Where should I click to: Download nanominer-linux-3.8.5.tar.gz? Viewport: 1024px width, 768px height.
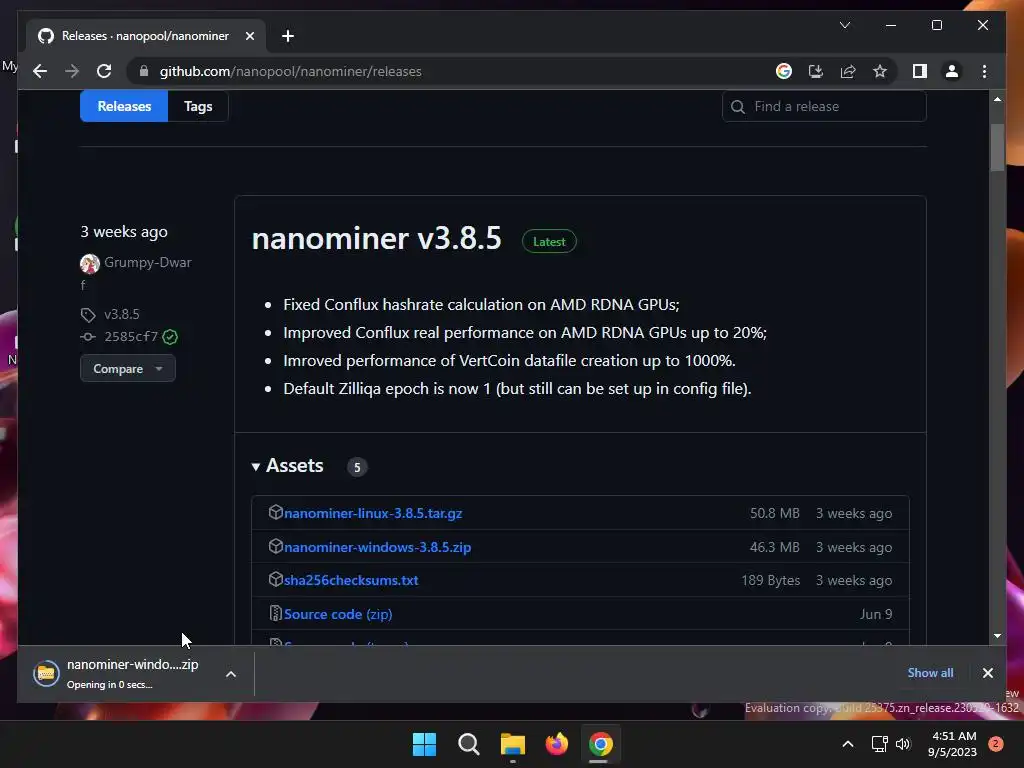pyautogui.click(x=373, y=513)
